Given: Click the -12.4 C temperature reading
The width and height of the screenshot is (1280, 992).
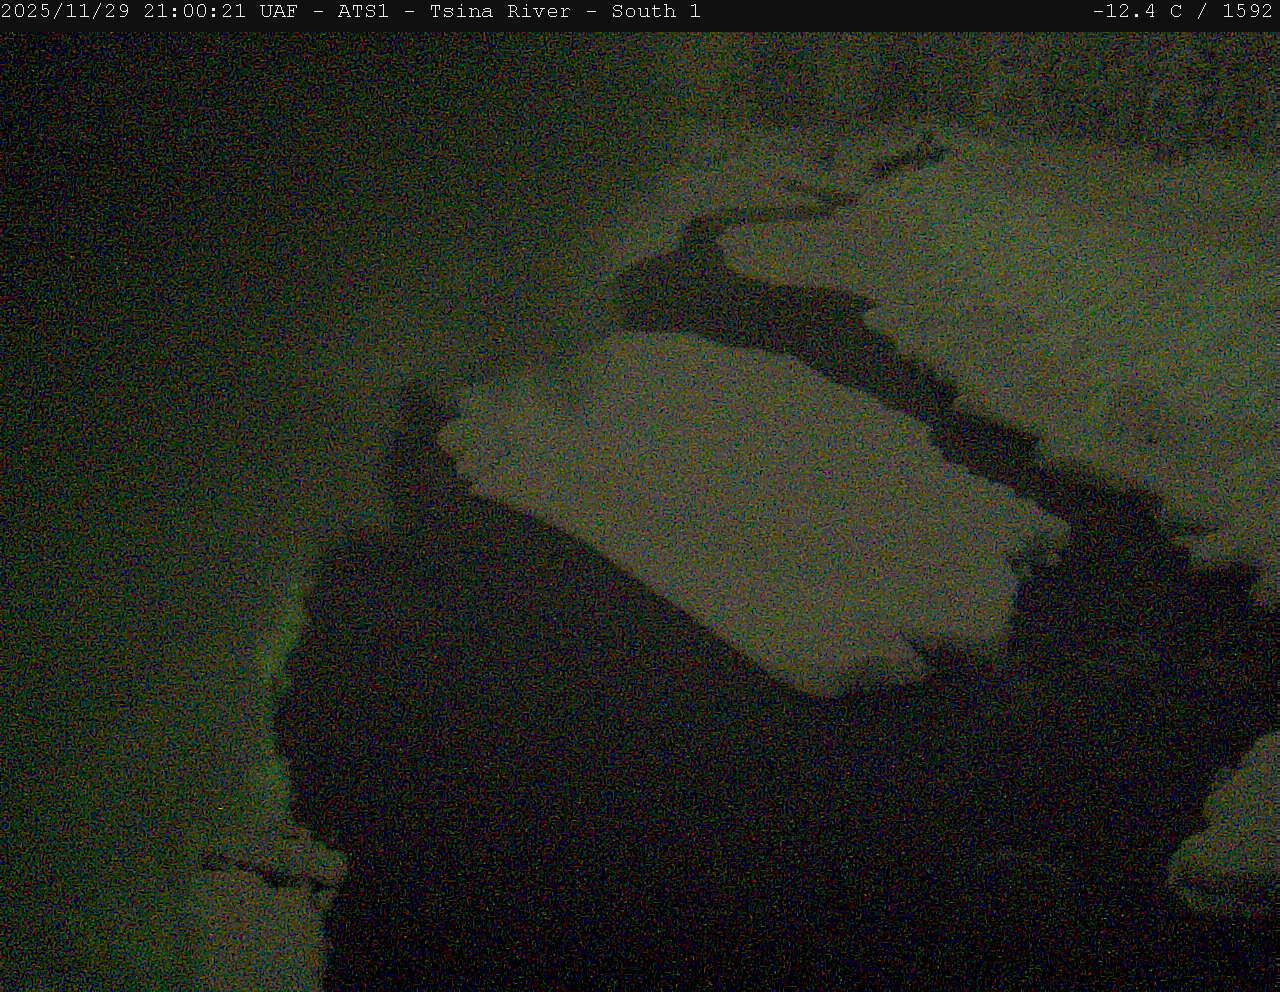Looking at the screenshot, I should (x=1137, y=12).
